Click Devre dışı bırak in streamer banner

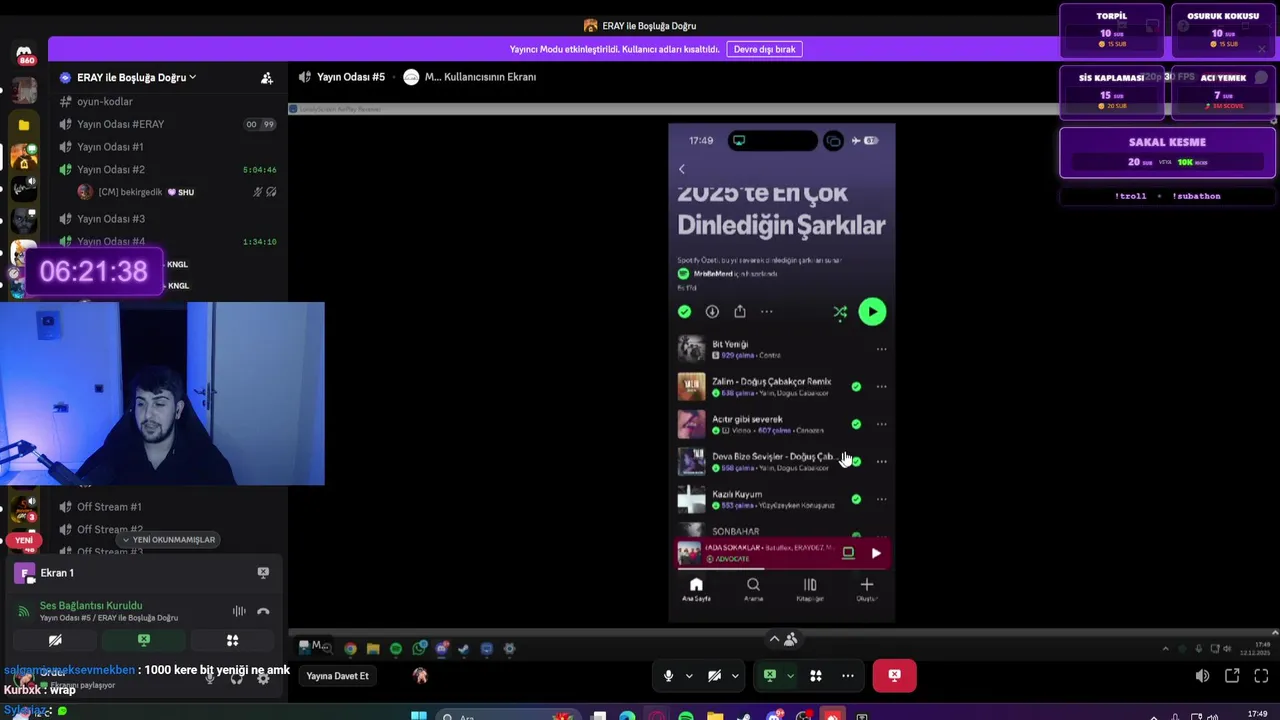tap(765, 49)
